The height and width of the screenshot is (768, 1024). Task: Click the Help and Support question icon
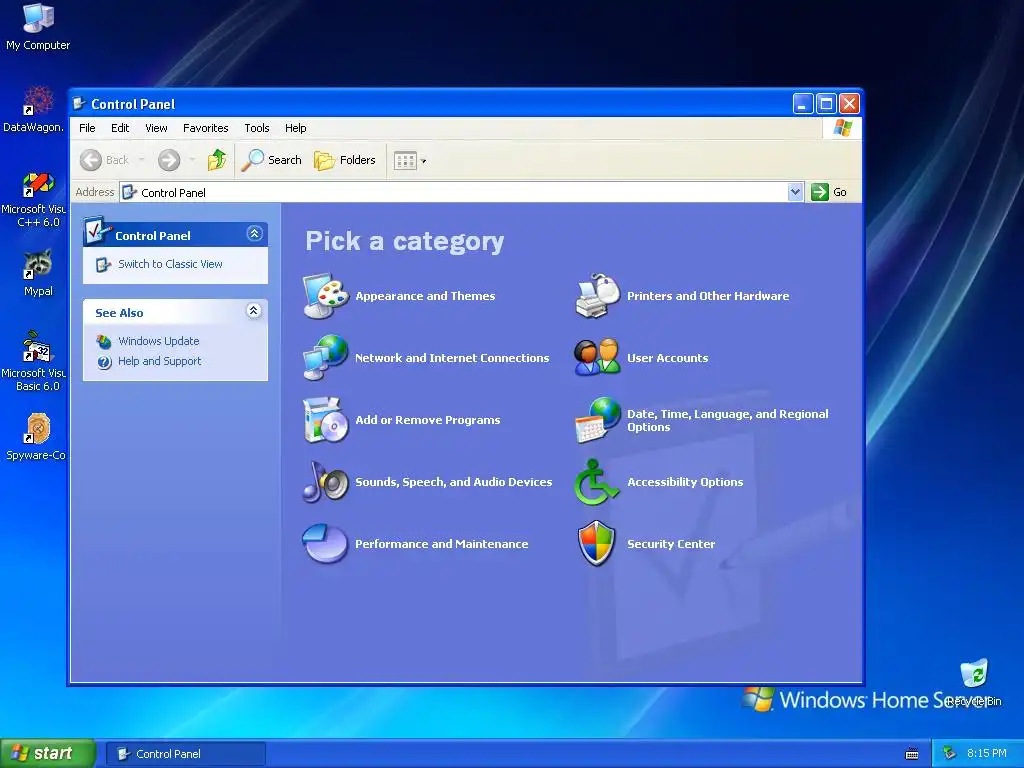(x=104, y=362)
